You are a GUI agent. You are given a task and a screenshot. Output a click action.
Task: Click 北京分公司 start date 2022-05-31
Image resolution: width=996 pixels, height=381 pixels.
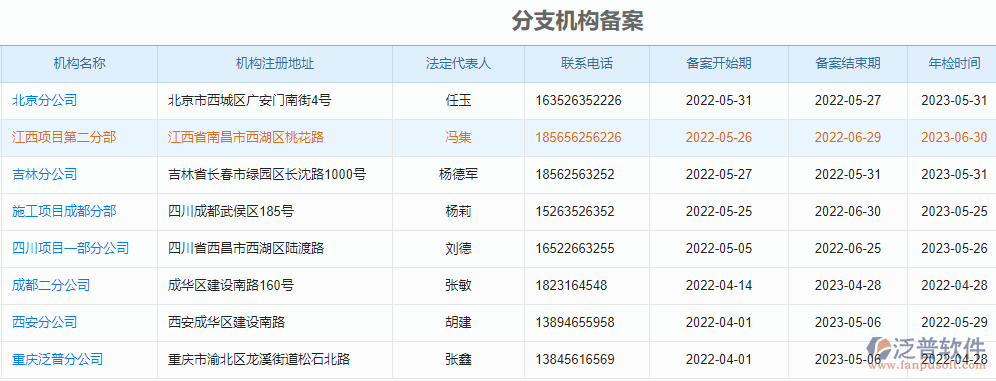(x=719, y=100)
